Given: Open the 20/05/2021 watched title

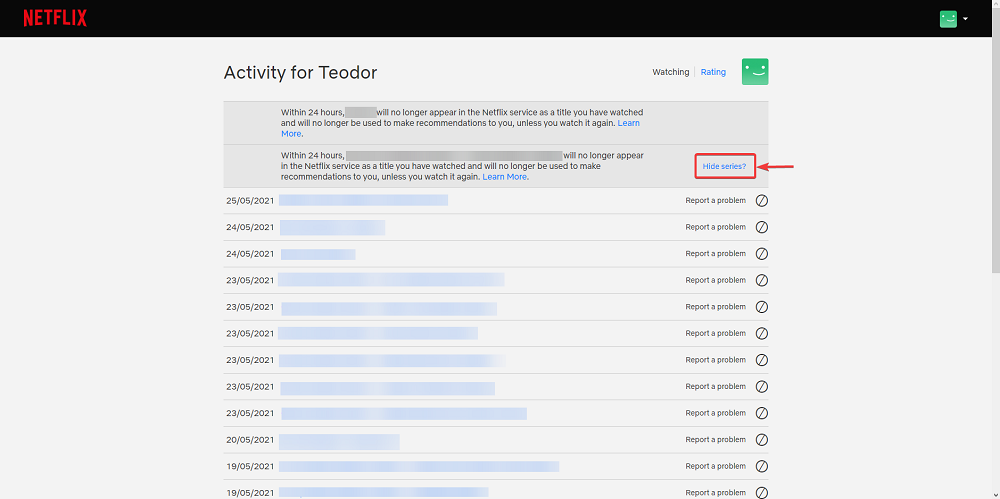Looking at the screenshot, I should pyautogui.click(x=339, y=440).
